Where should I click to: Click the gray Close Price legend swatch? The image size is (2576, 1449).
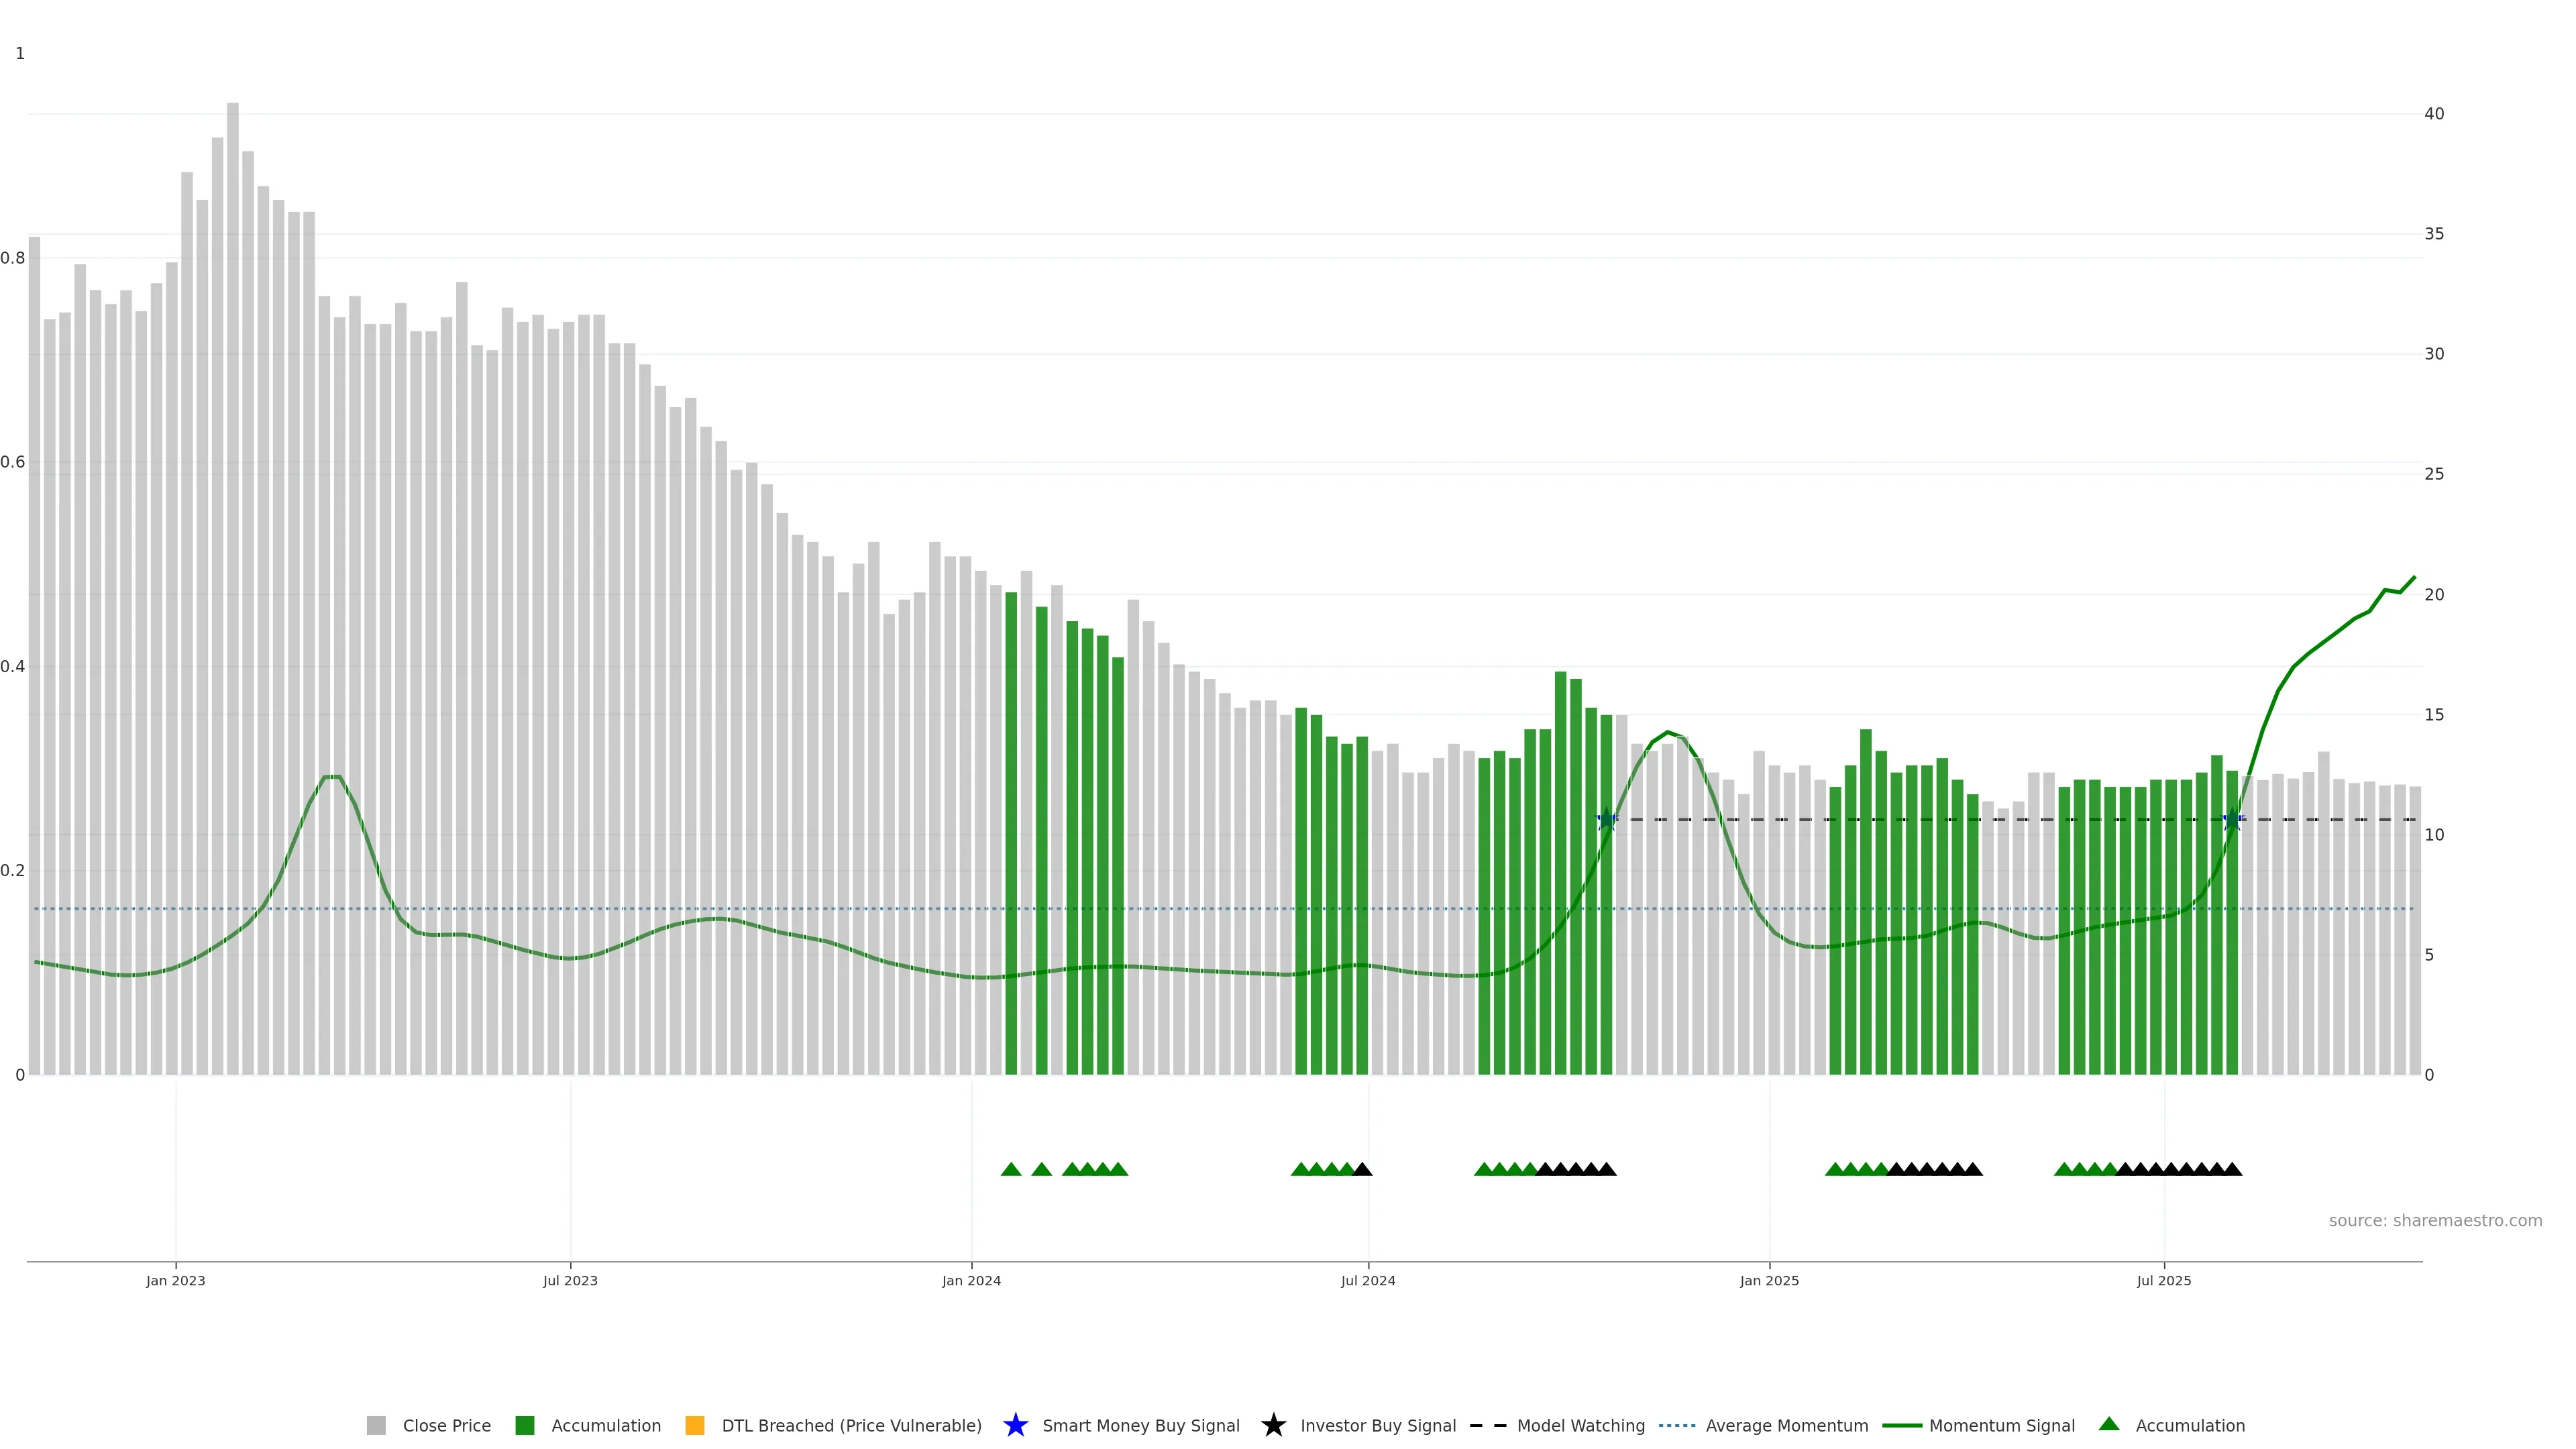point(376,1426)
